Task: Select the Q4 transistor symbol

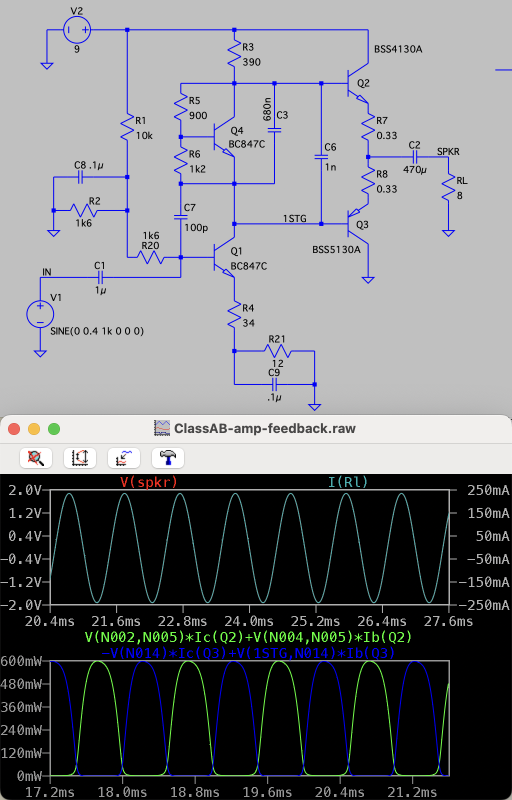Action: pos(224,138)
